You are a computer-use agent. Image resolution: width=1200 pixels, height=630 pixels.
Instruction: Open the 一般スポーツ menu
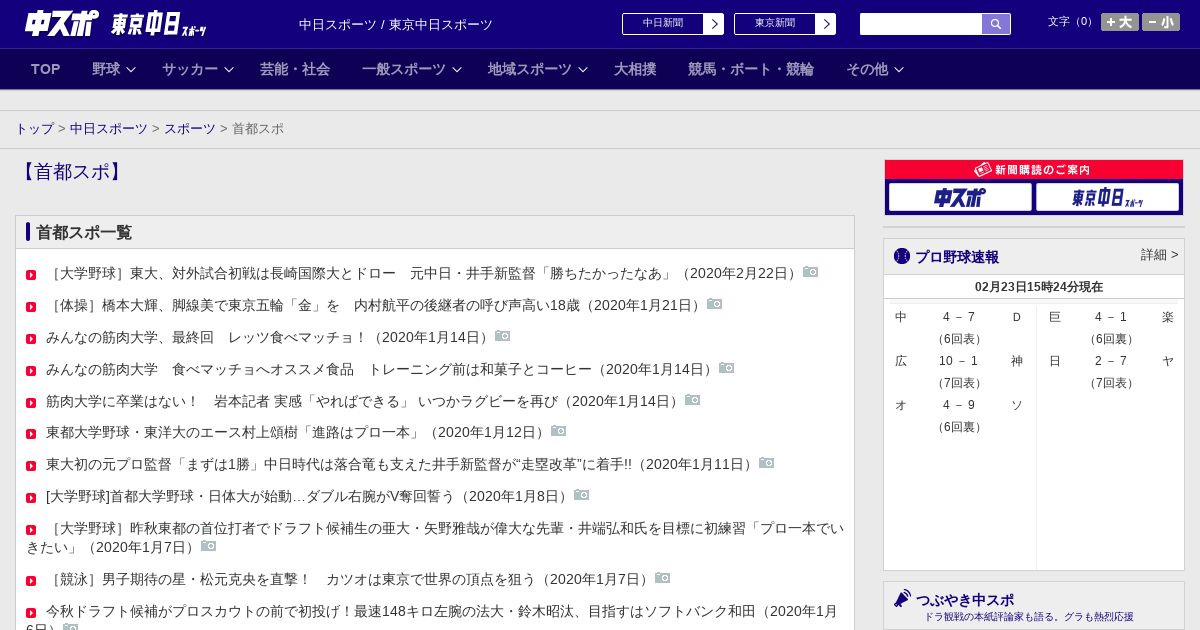pyautogui.click(x=404, y=69)
